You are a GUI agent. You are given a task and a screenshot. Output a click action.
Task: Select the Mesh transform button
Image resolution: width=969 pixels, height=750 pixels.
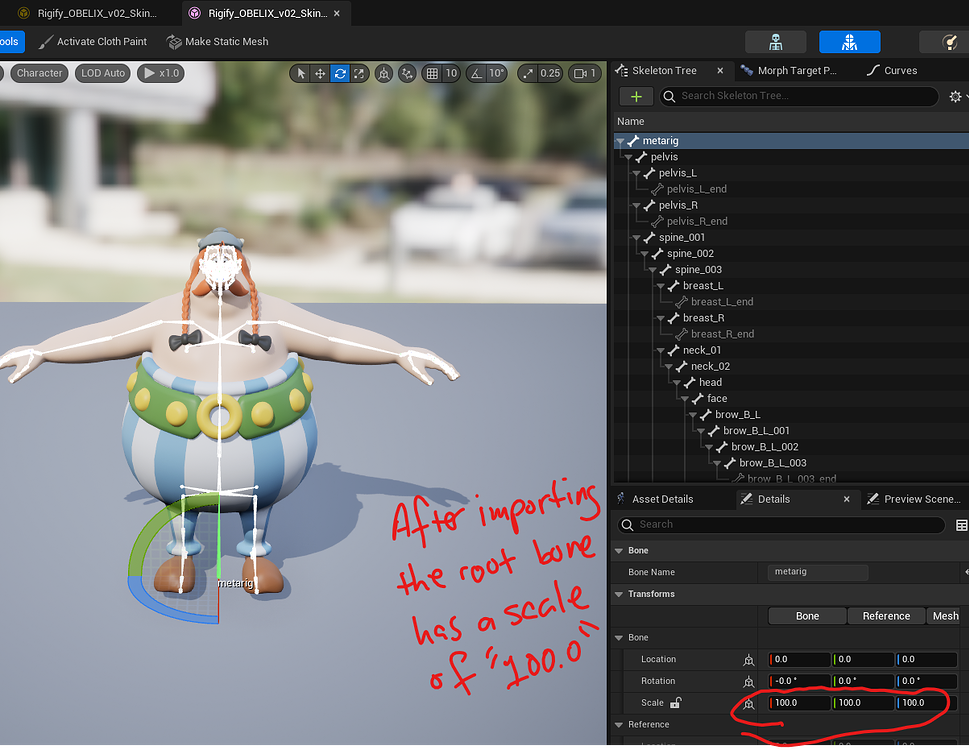coord(946,616)
